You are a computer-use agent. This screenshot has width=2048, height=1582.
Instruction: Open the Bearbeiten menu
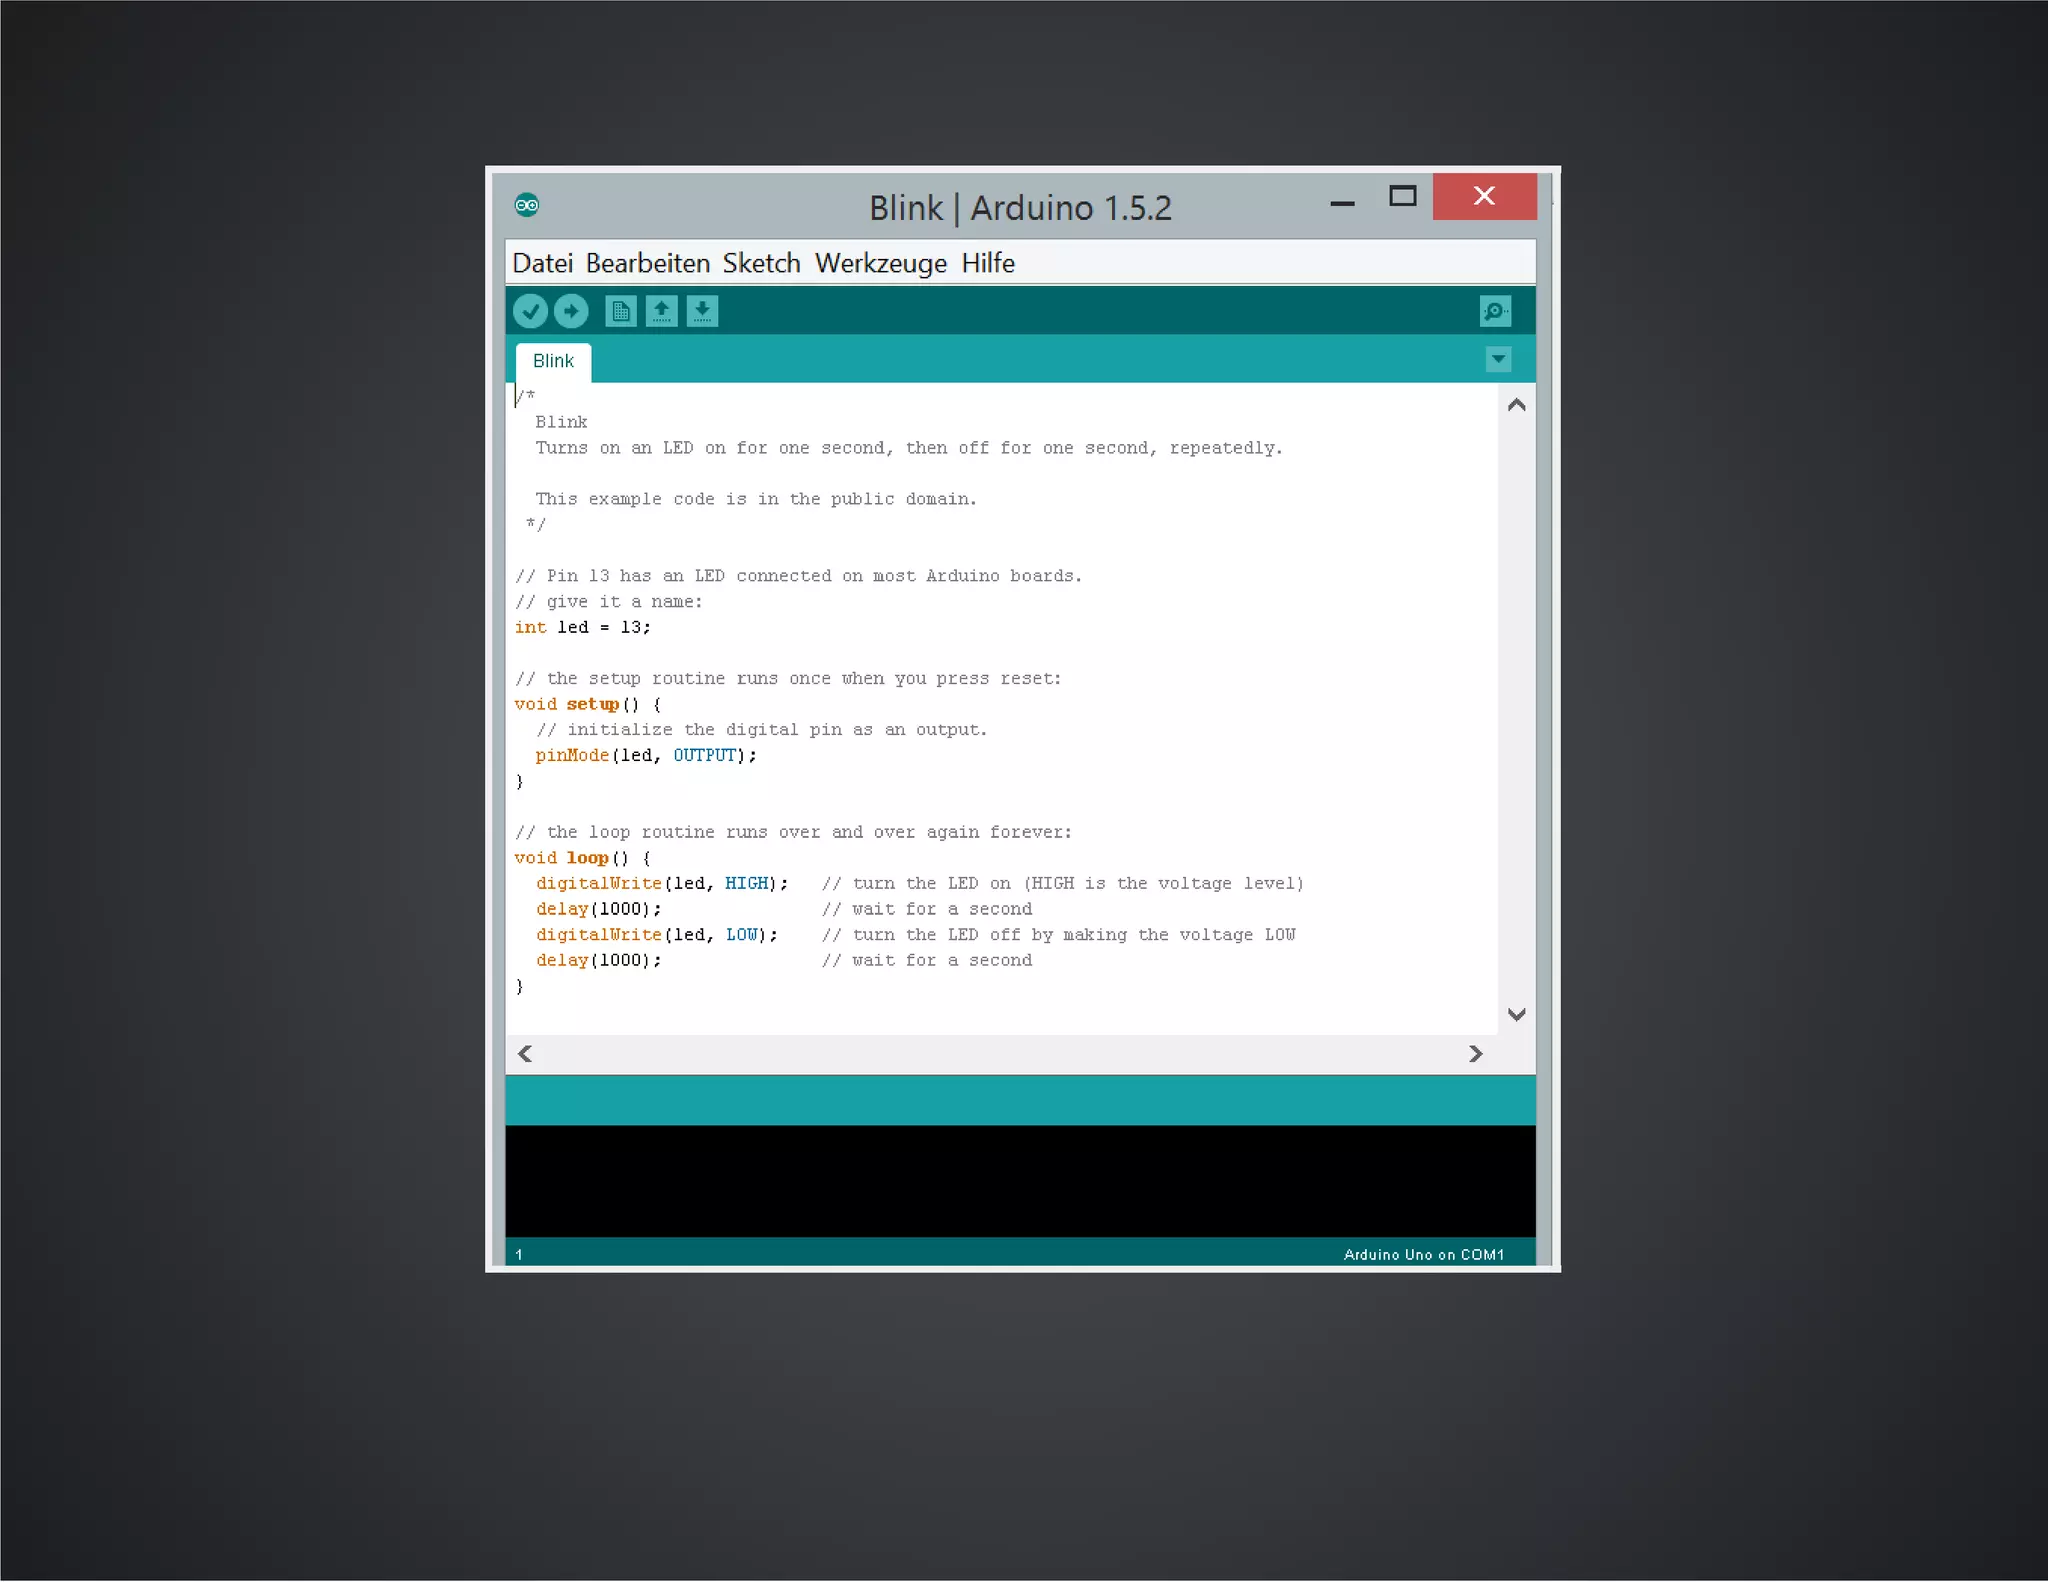pyautogui.click(x=647, y=263)
